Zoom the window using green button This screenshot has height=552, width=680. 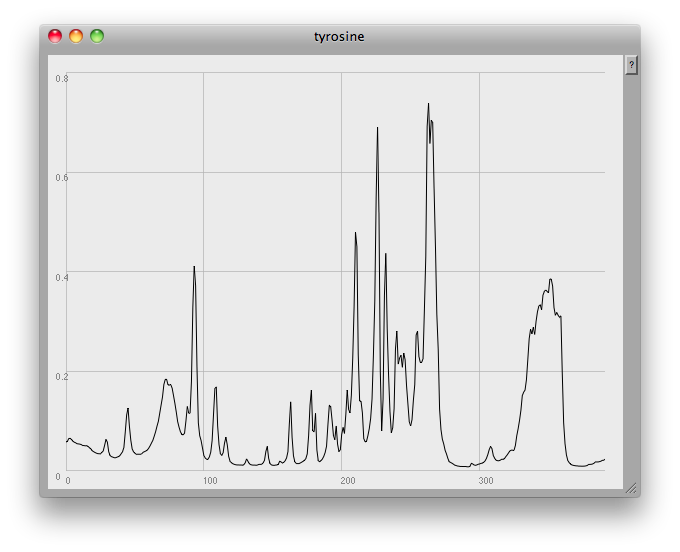(97, 37)
